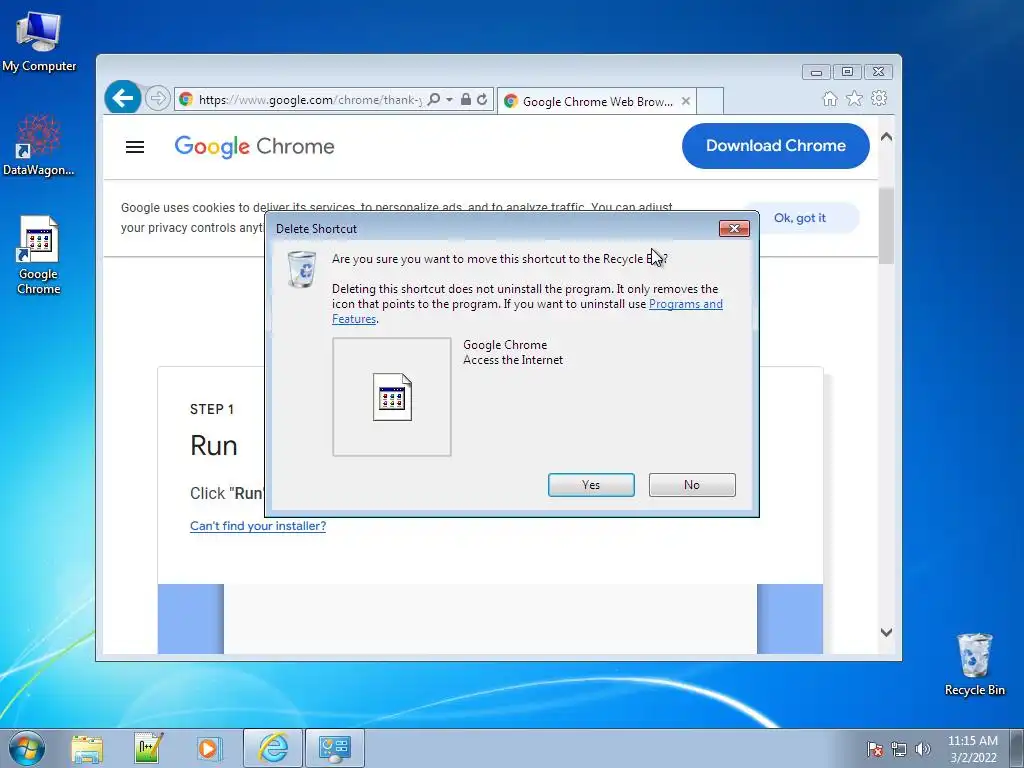Click the Google Chrome logo on page
Image resolution: width=1024 pixels, height=768 pixels.
click(254, 146)
